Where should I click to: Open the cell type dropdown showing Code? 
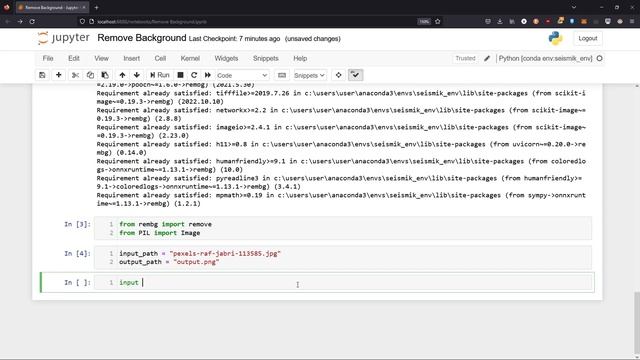[x=242, y=76]
